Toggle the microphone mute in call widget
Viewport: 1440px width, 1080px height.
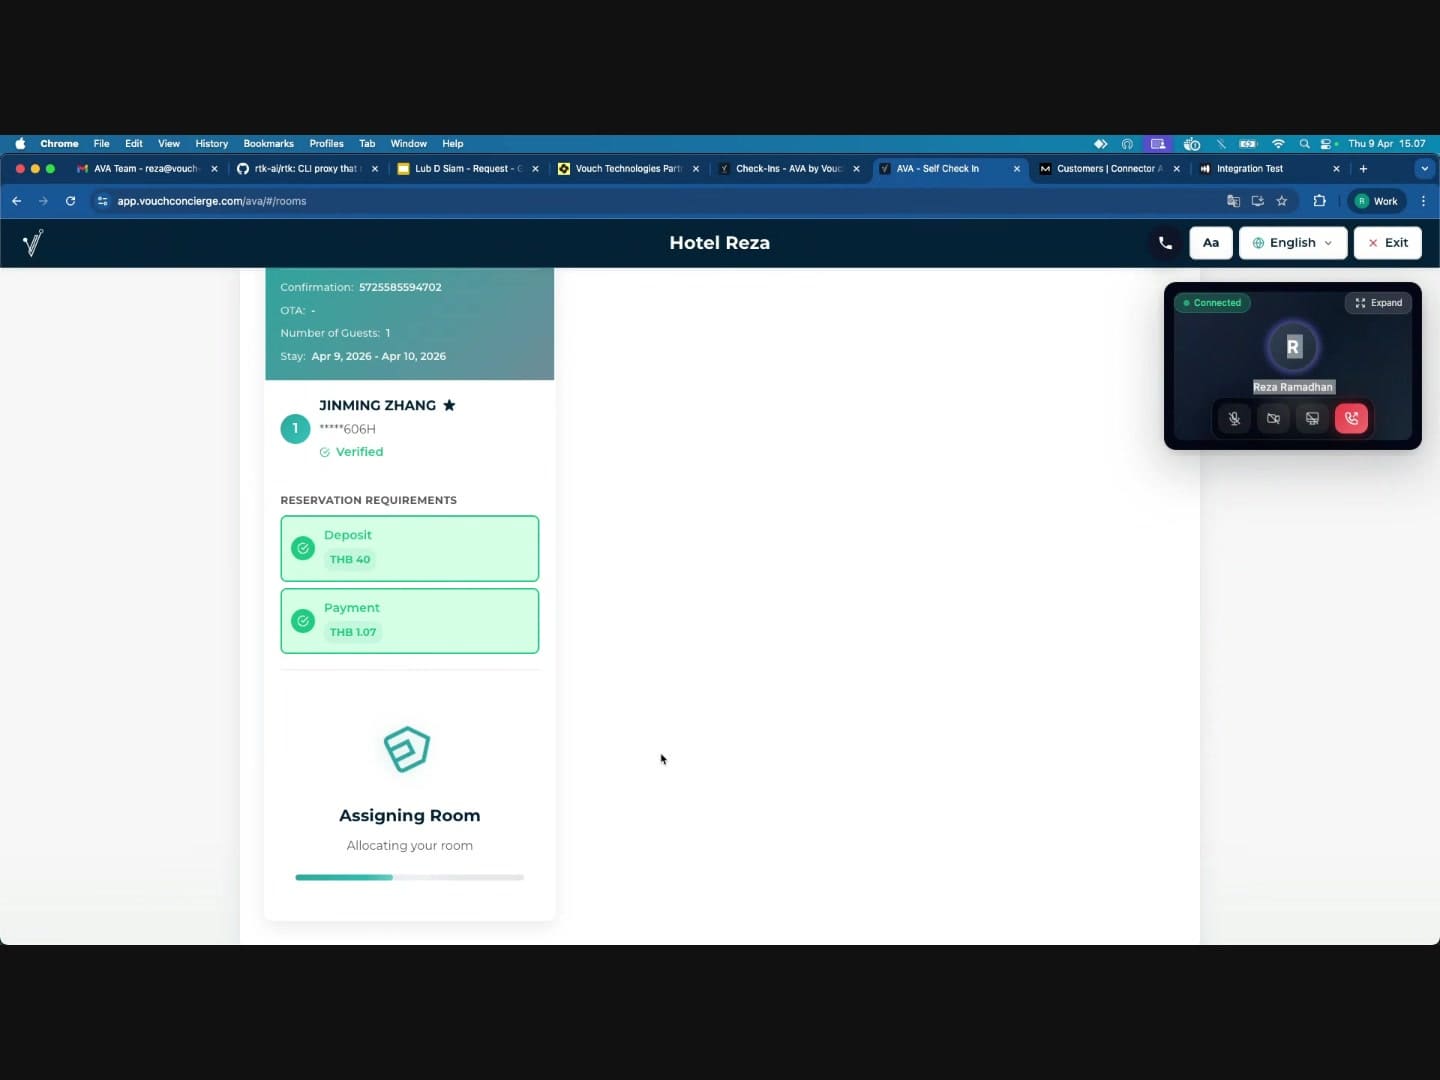click(1234, 419)
